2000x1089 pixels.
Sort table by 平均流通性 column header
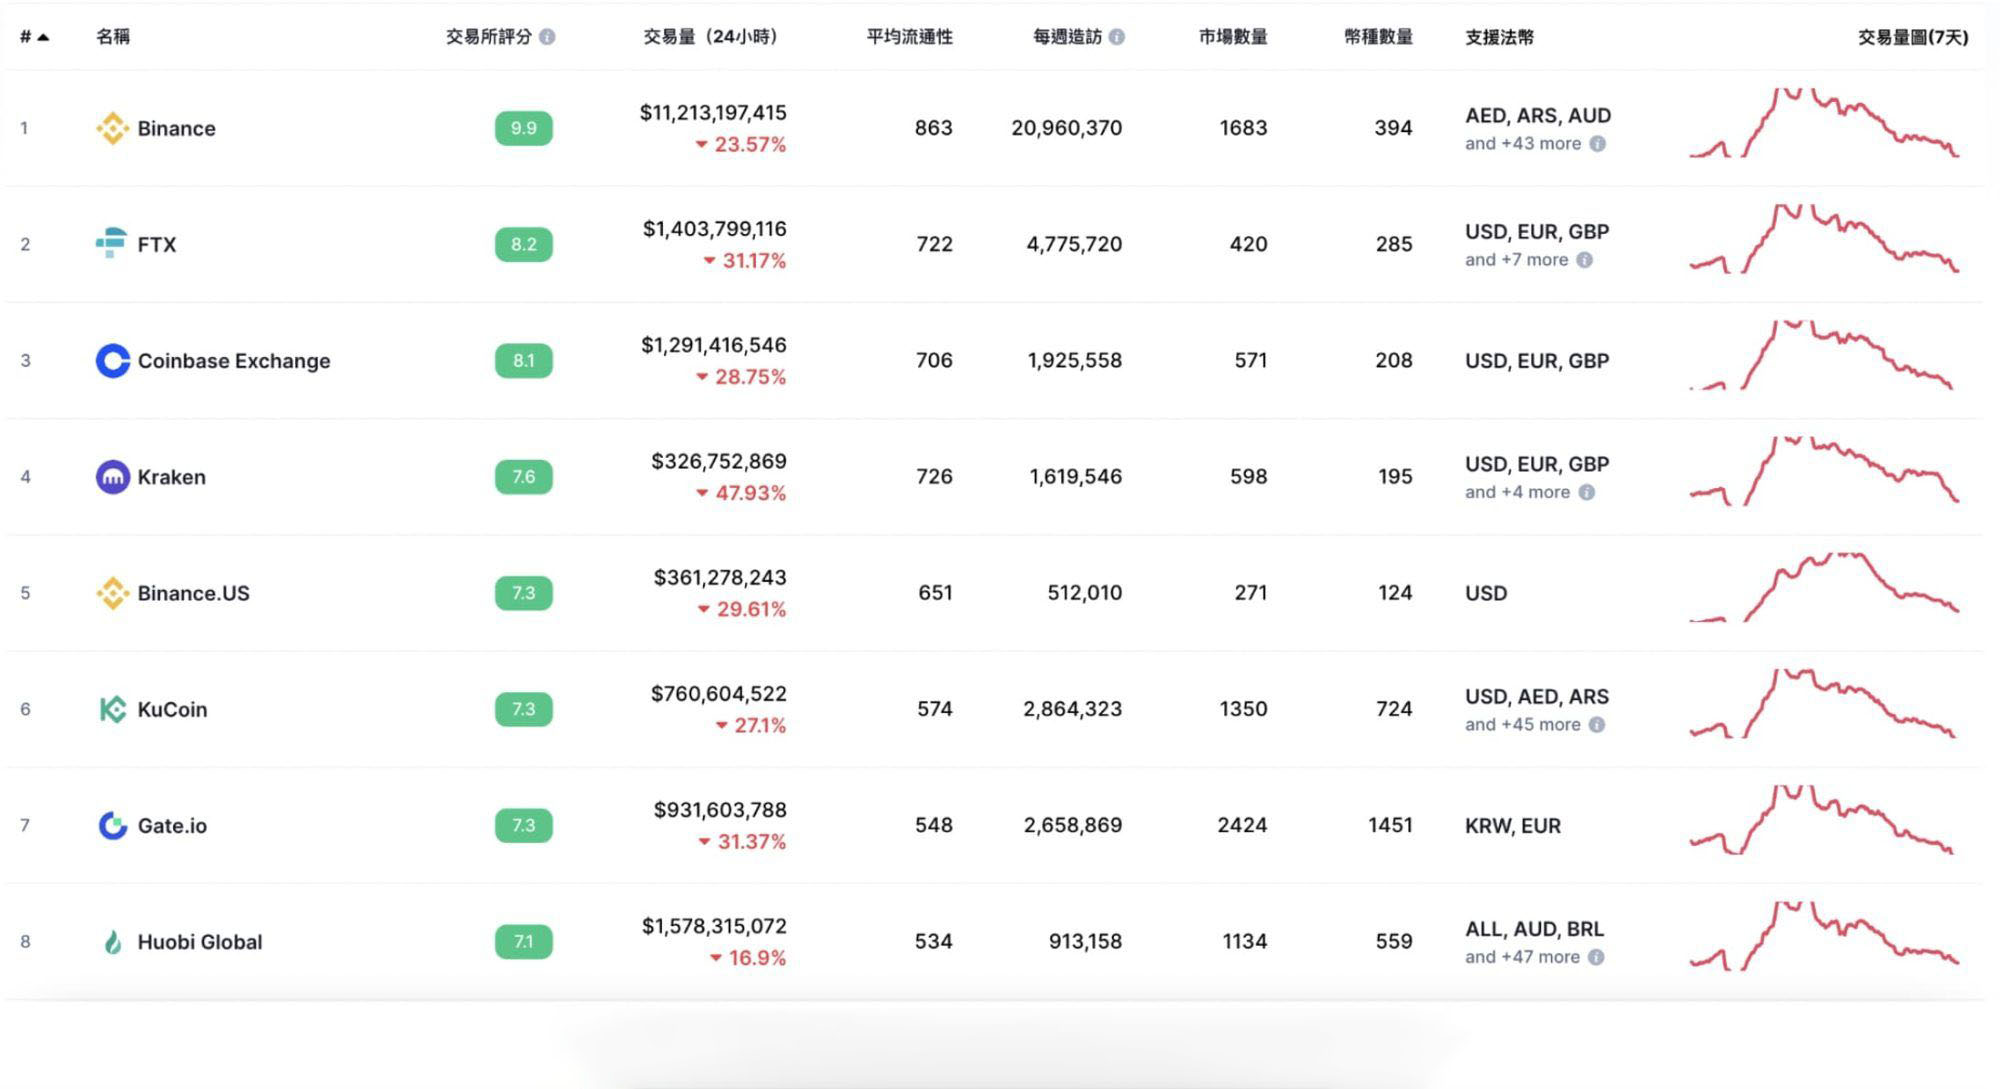pos(909,37)
